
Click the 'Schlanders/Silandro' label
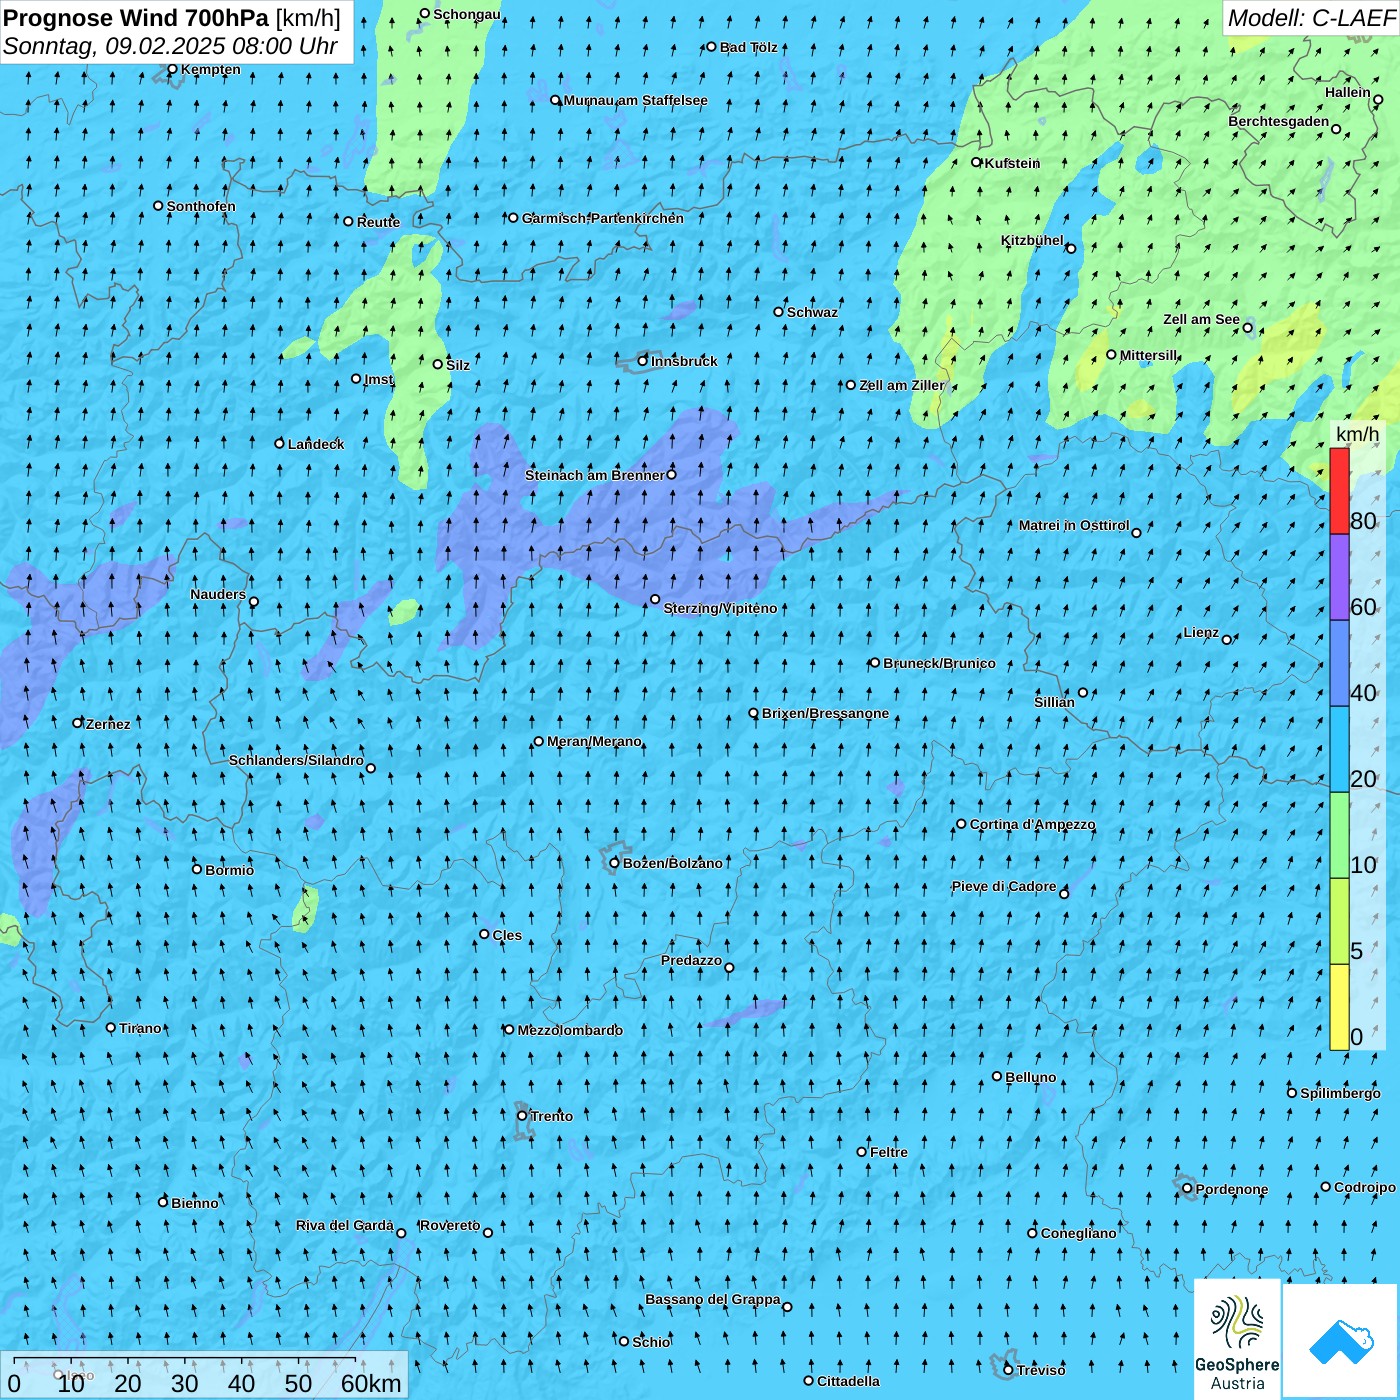296,760
